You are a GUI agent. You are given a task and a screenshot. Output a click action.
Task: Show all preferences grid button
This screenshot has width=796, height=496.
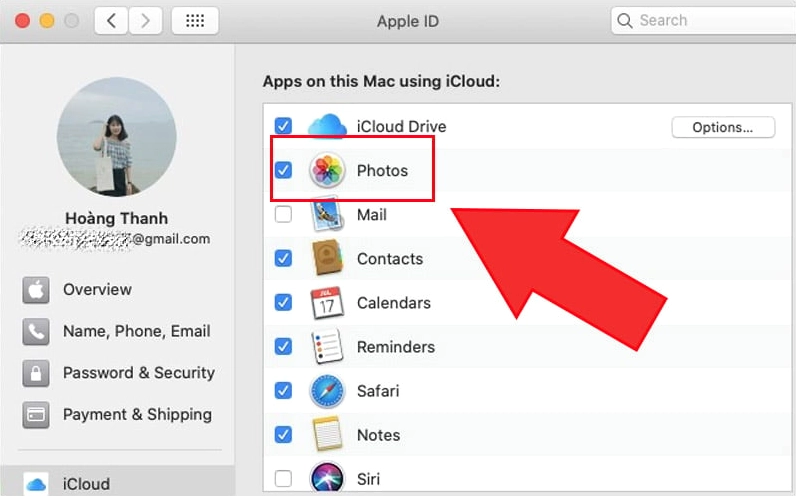[x=195, y=20]
